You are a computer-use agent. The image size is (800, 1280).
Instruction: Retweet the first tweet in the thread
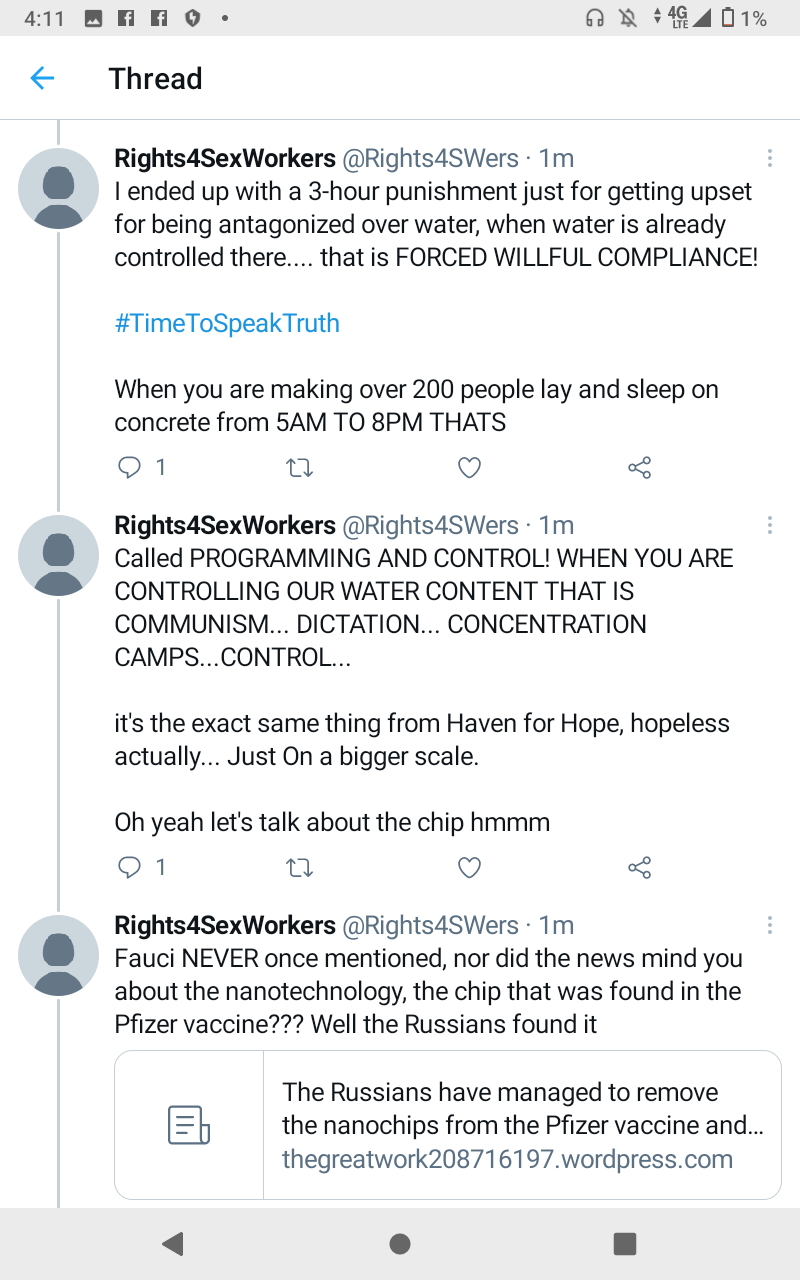300,467
